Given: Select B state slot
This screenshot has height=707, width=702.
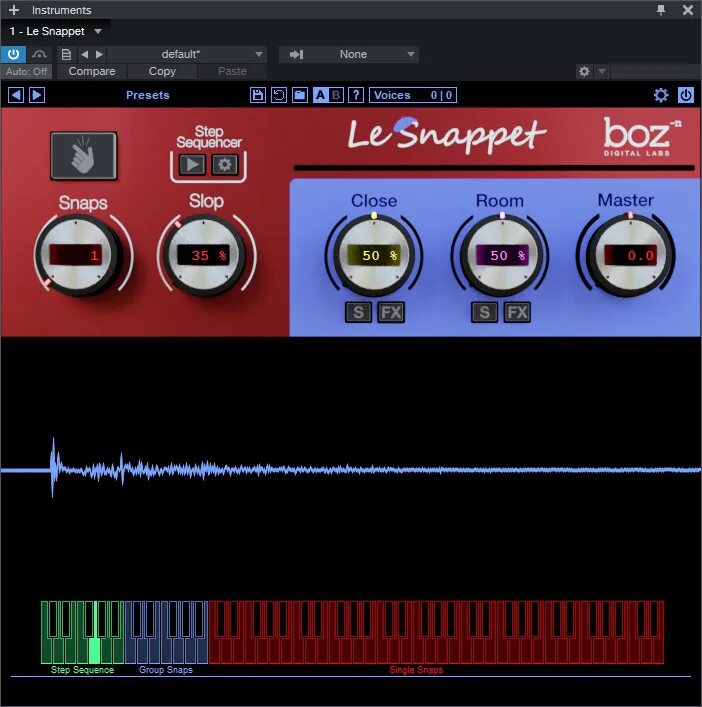Looking at the screenshot, I should [x=335, y=95].
